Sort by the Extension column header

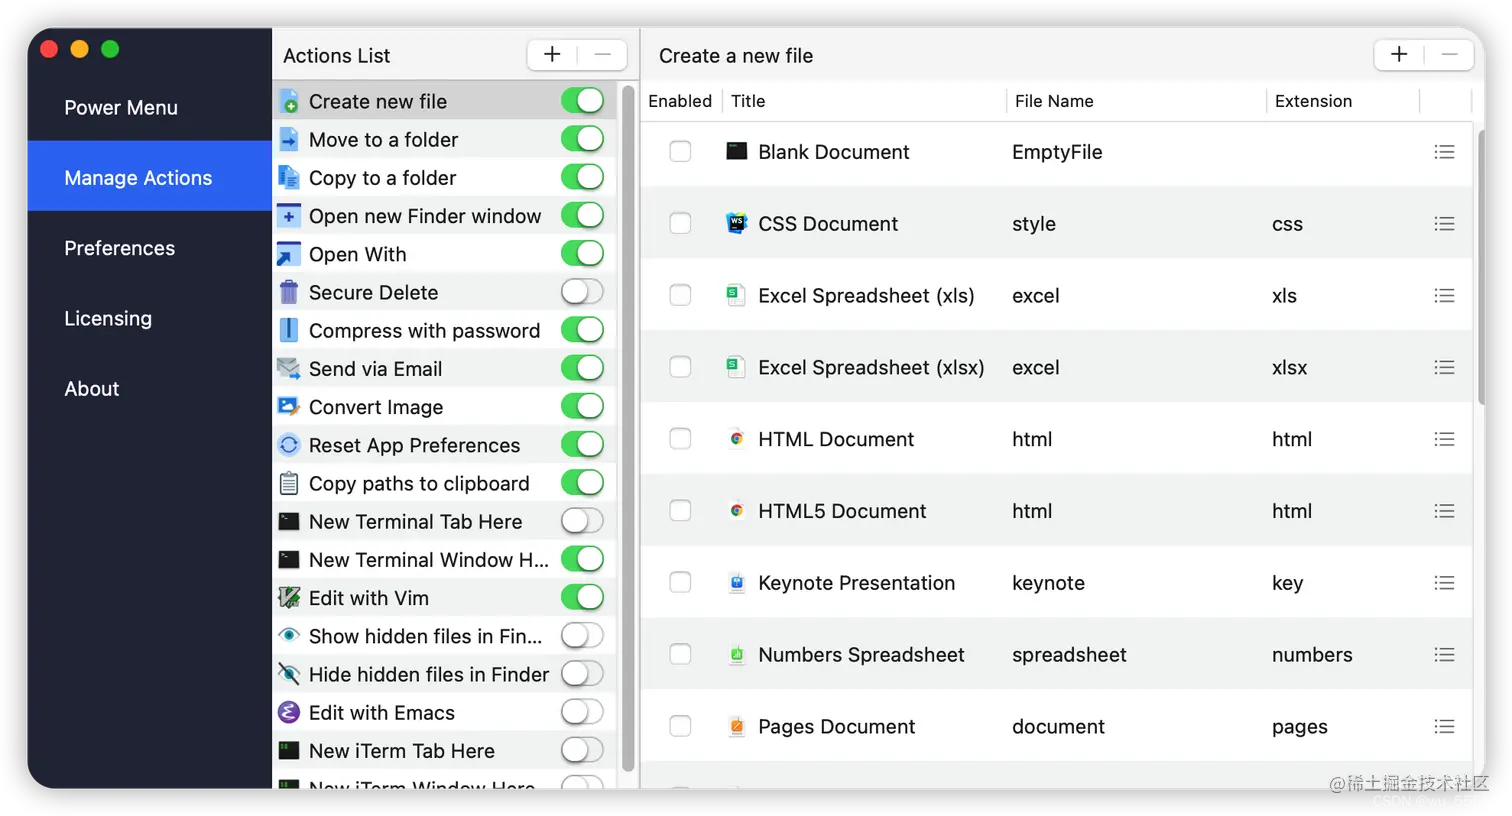click(1343, 101)
